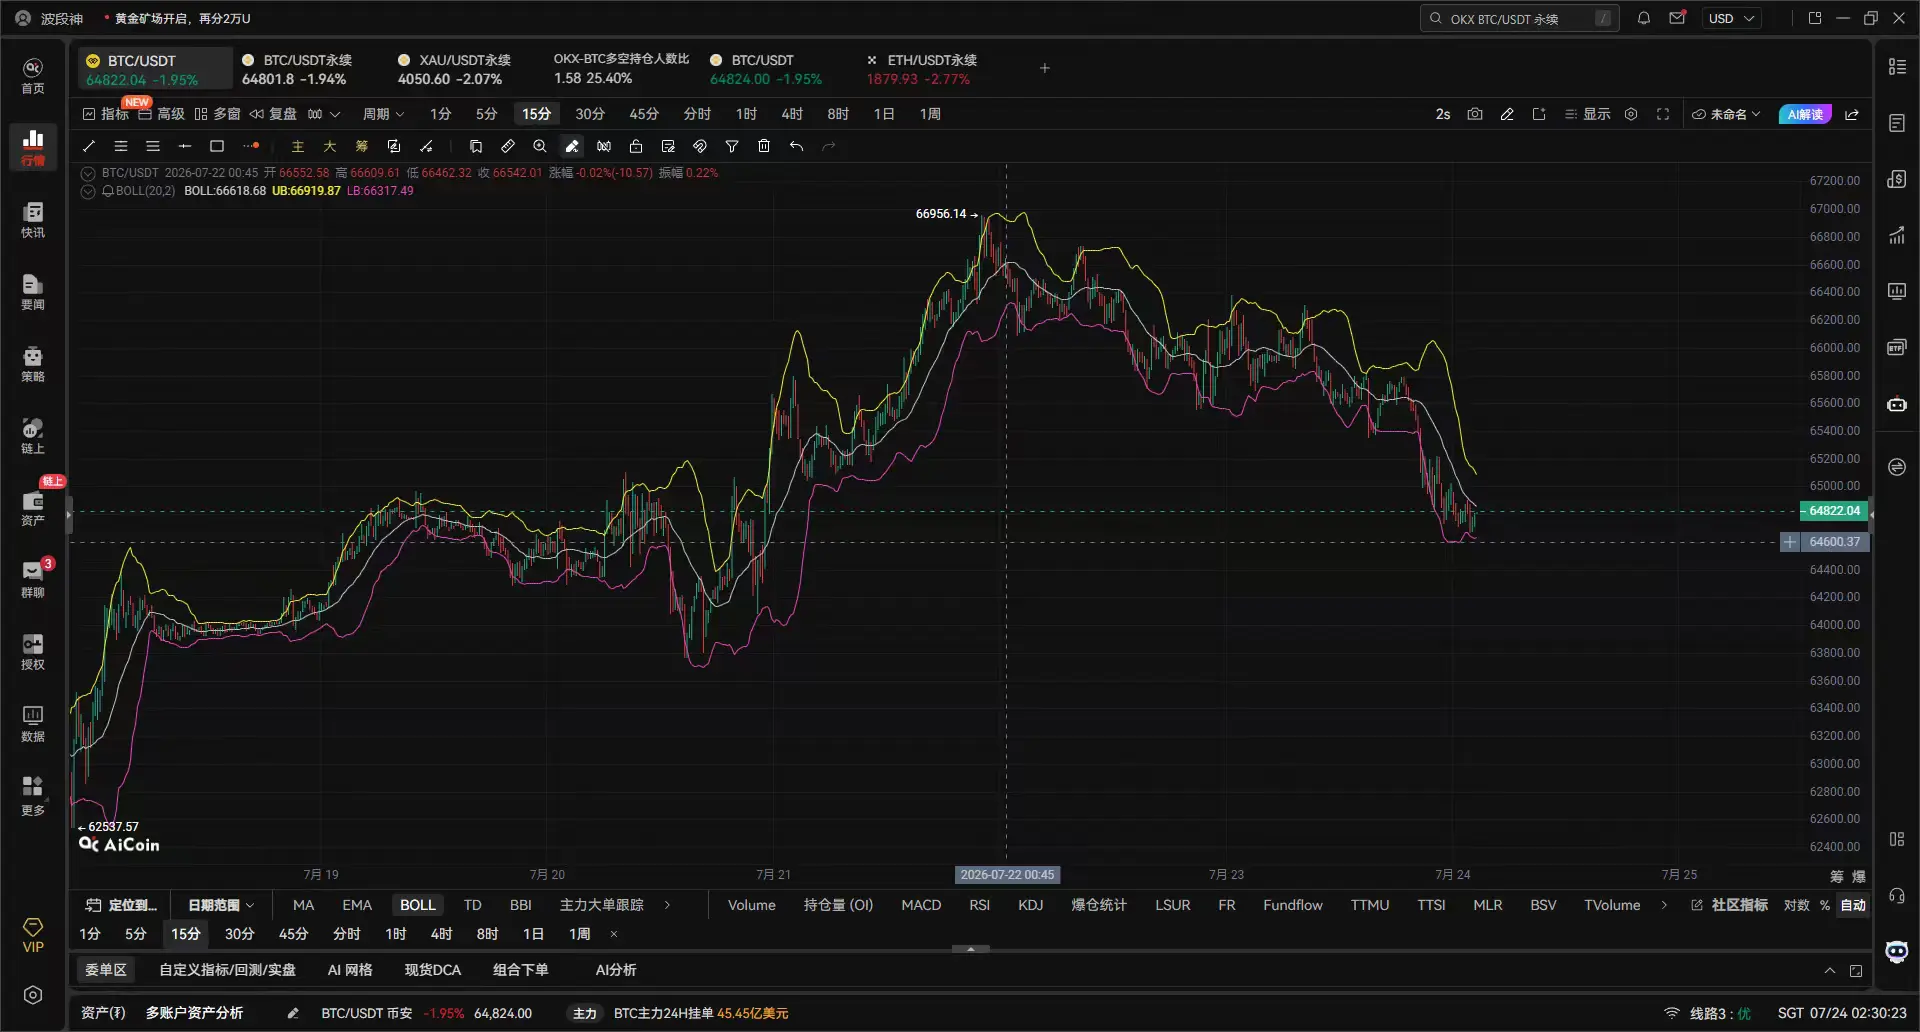Open the 群聊 group chat sidebar icon
This screenshot has width=1920, height=1032.
(x=33, y=579)
